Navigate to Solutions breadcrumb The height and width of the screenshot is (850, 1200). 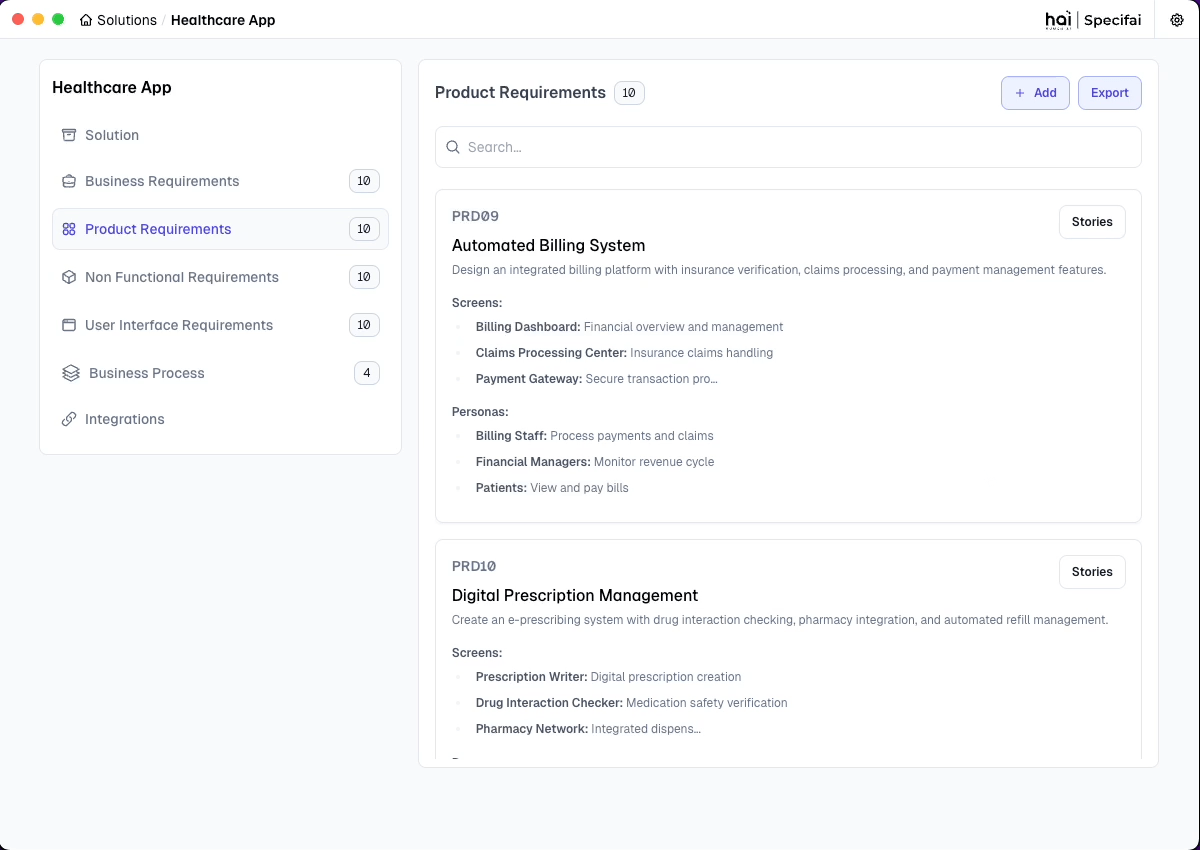point(127,20)
